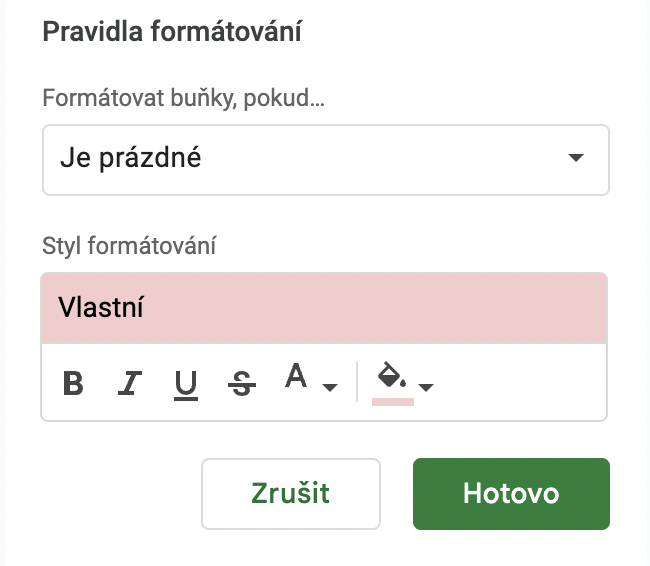
Task: Apply italic style using the I icon
Action: (x=130, y=383)
